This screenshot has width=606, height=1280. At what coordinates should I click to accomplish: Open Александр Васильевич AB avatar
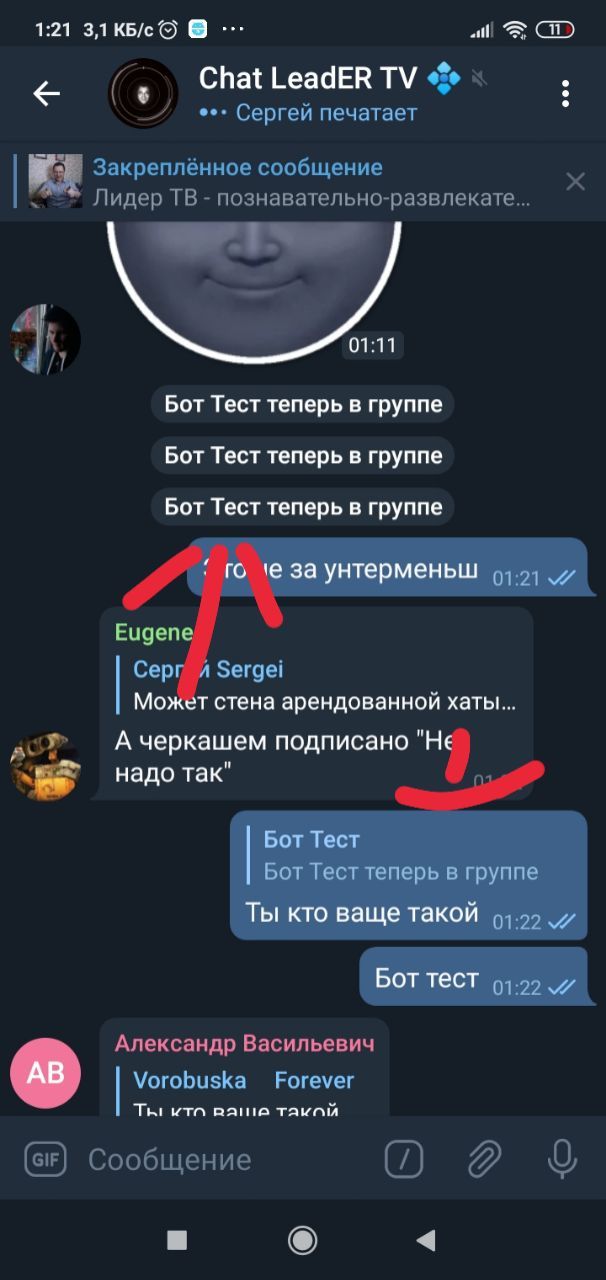click(46, 1073)
